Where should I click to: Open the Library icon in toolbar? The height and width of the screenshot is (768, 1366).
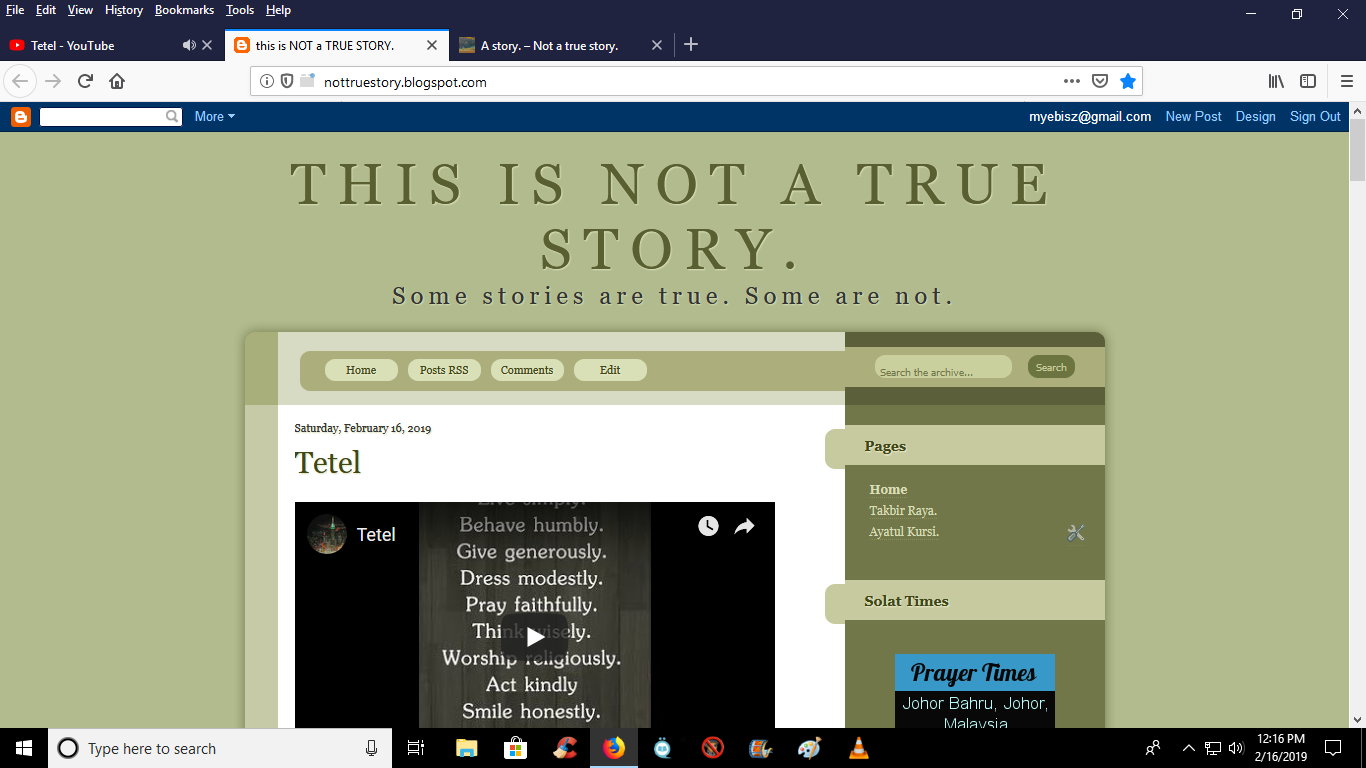(1276, 82)
